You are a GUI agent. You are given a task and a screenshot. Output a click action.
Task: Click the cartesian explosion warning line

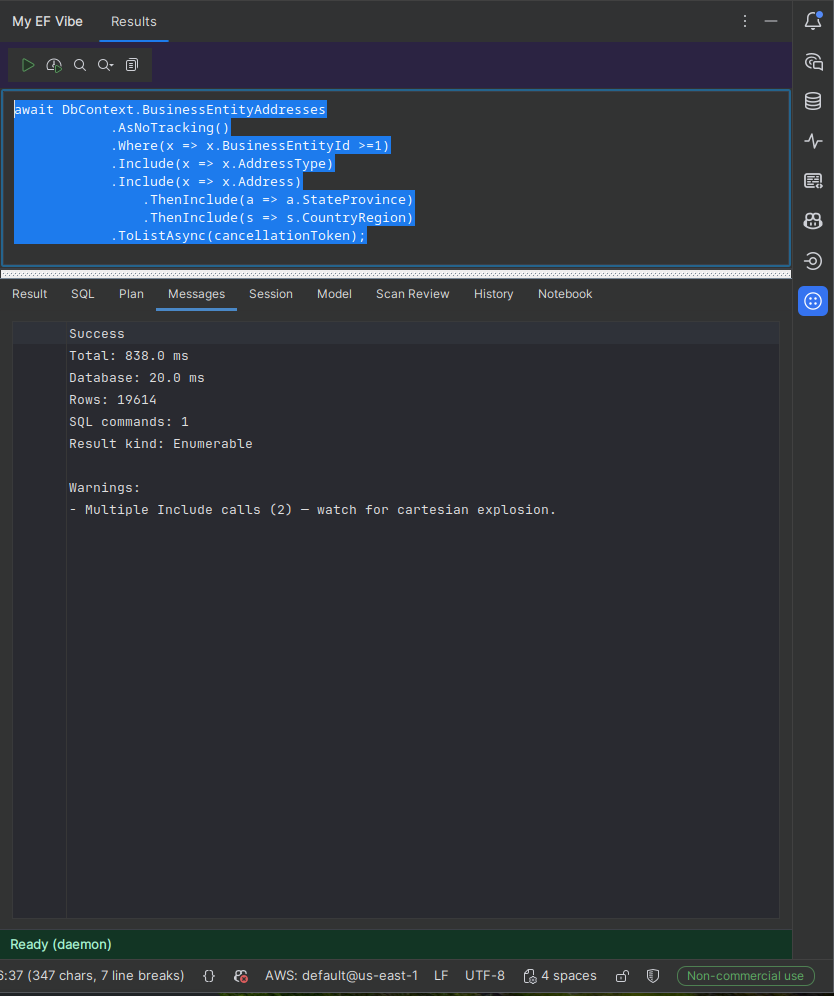(x=312, y=509)
